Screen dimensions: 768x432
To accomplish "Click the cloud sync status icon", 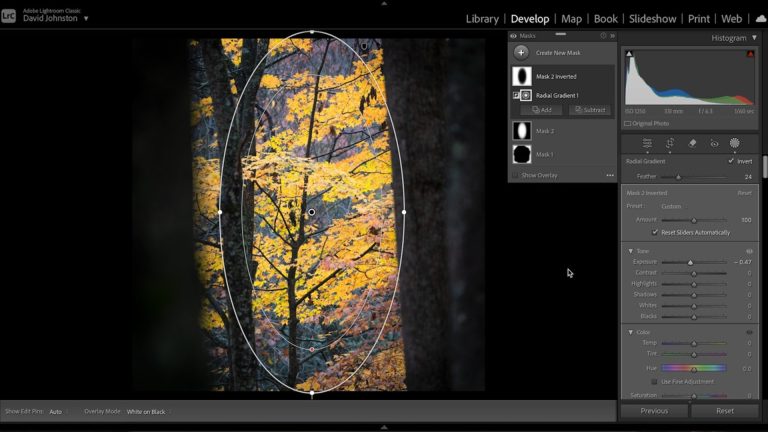I will [x=761, y=18].
